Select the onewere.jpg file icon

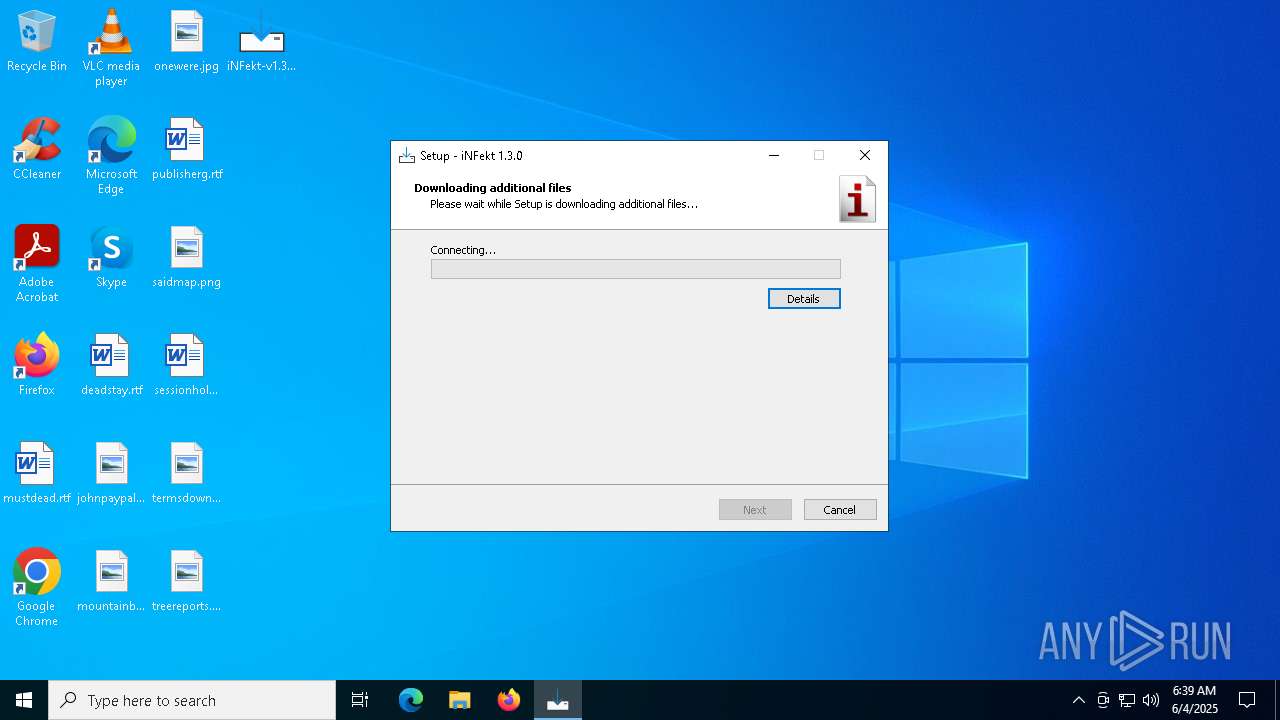click(x=187, y=41)
